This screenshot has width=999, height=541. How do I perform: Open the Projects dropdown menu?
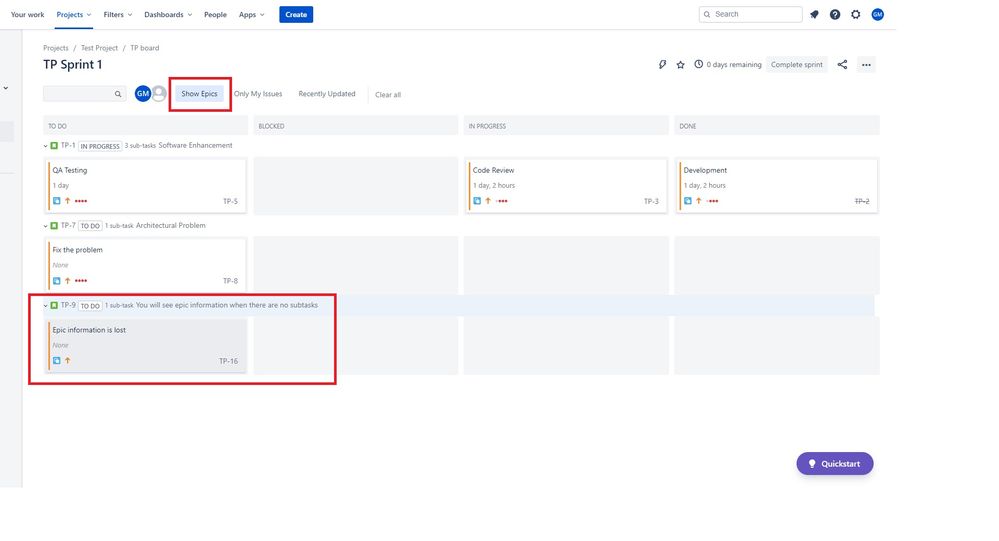74,14
